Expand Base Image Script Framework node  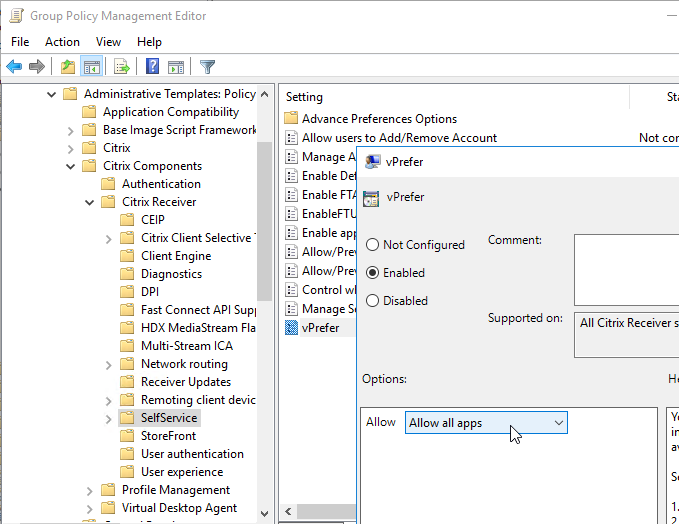pos(71,130)
